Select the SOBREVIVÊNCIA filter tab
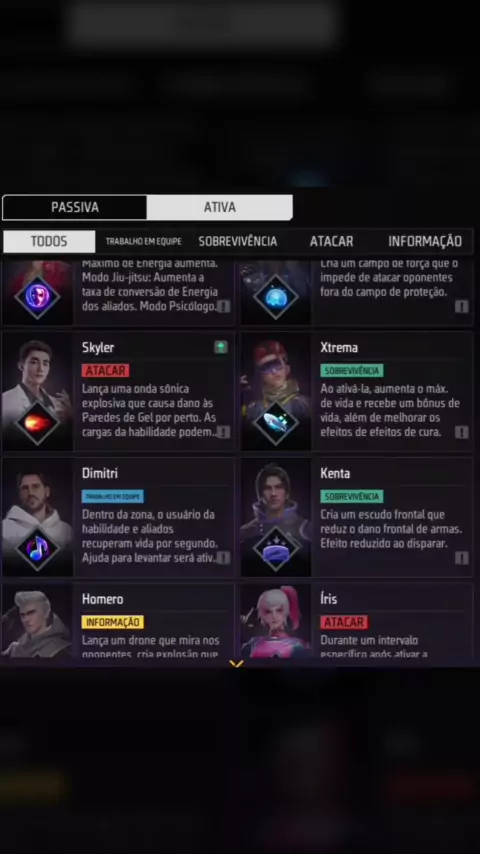The image size is (480, 854). (x=238, y=241)
